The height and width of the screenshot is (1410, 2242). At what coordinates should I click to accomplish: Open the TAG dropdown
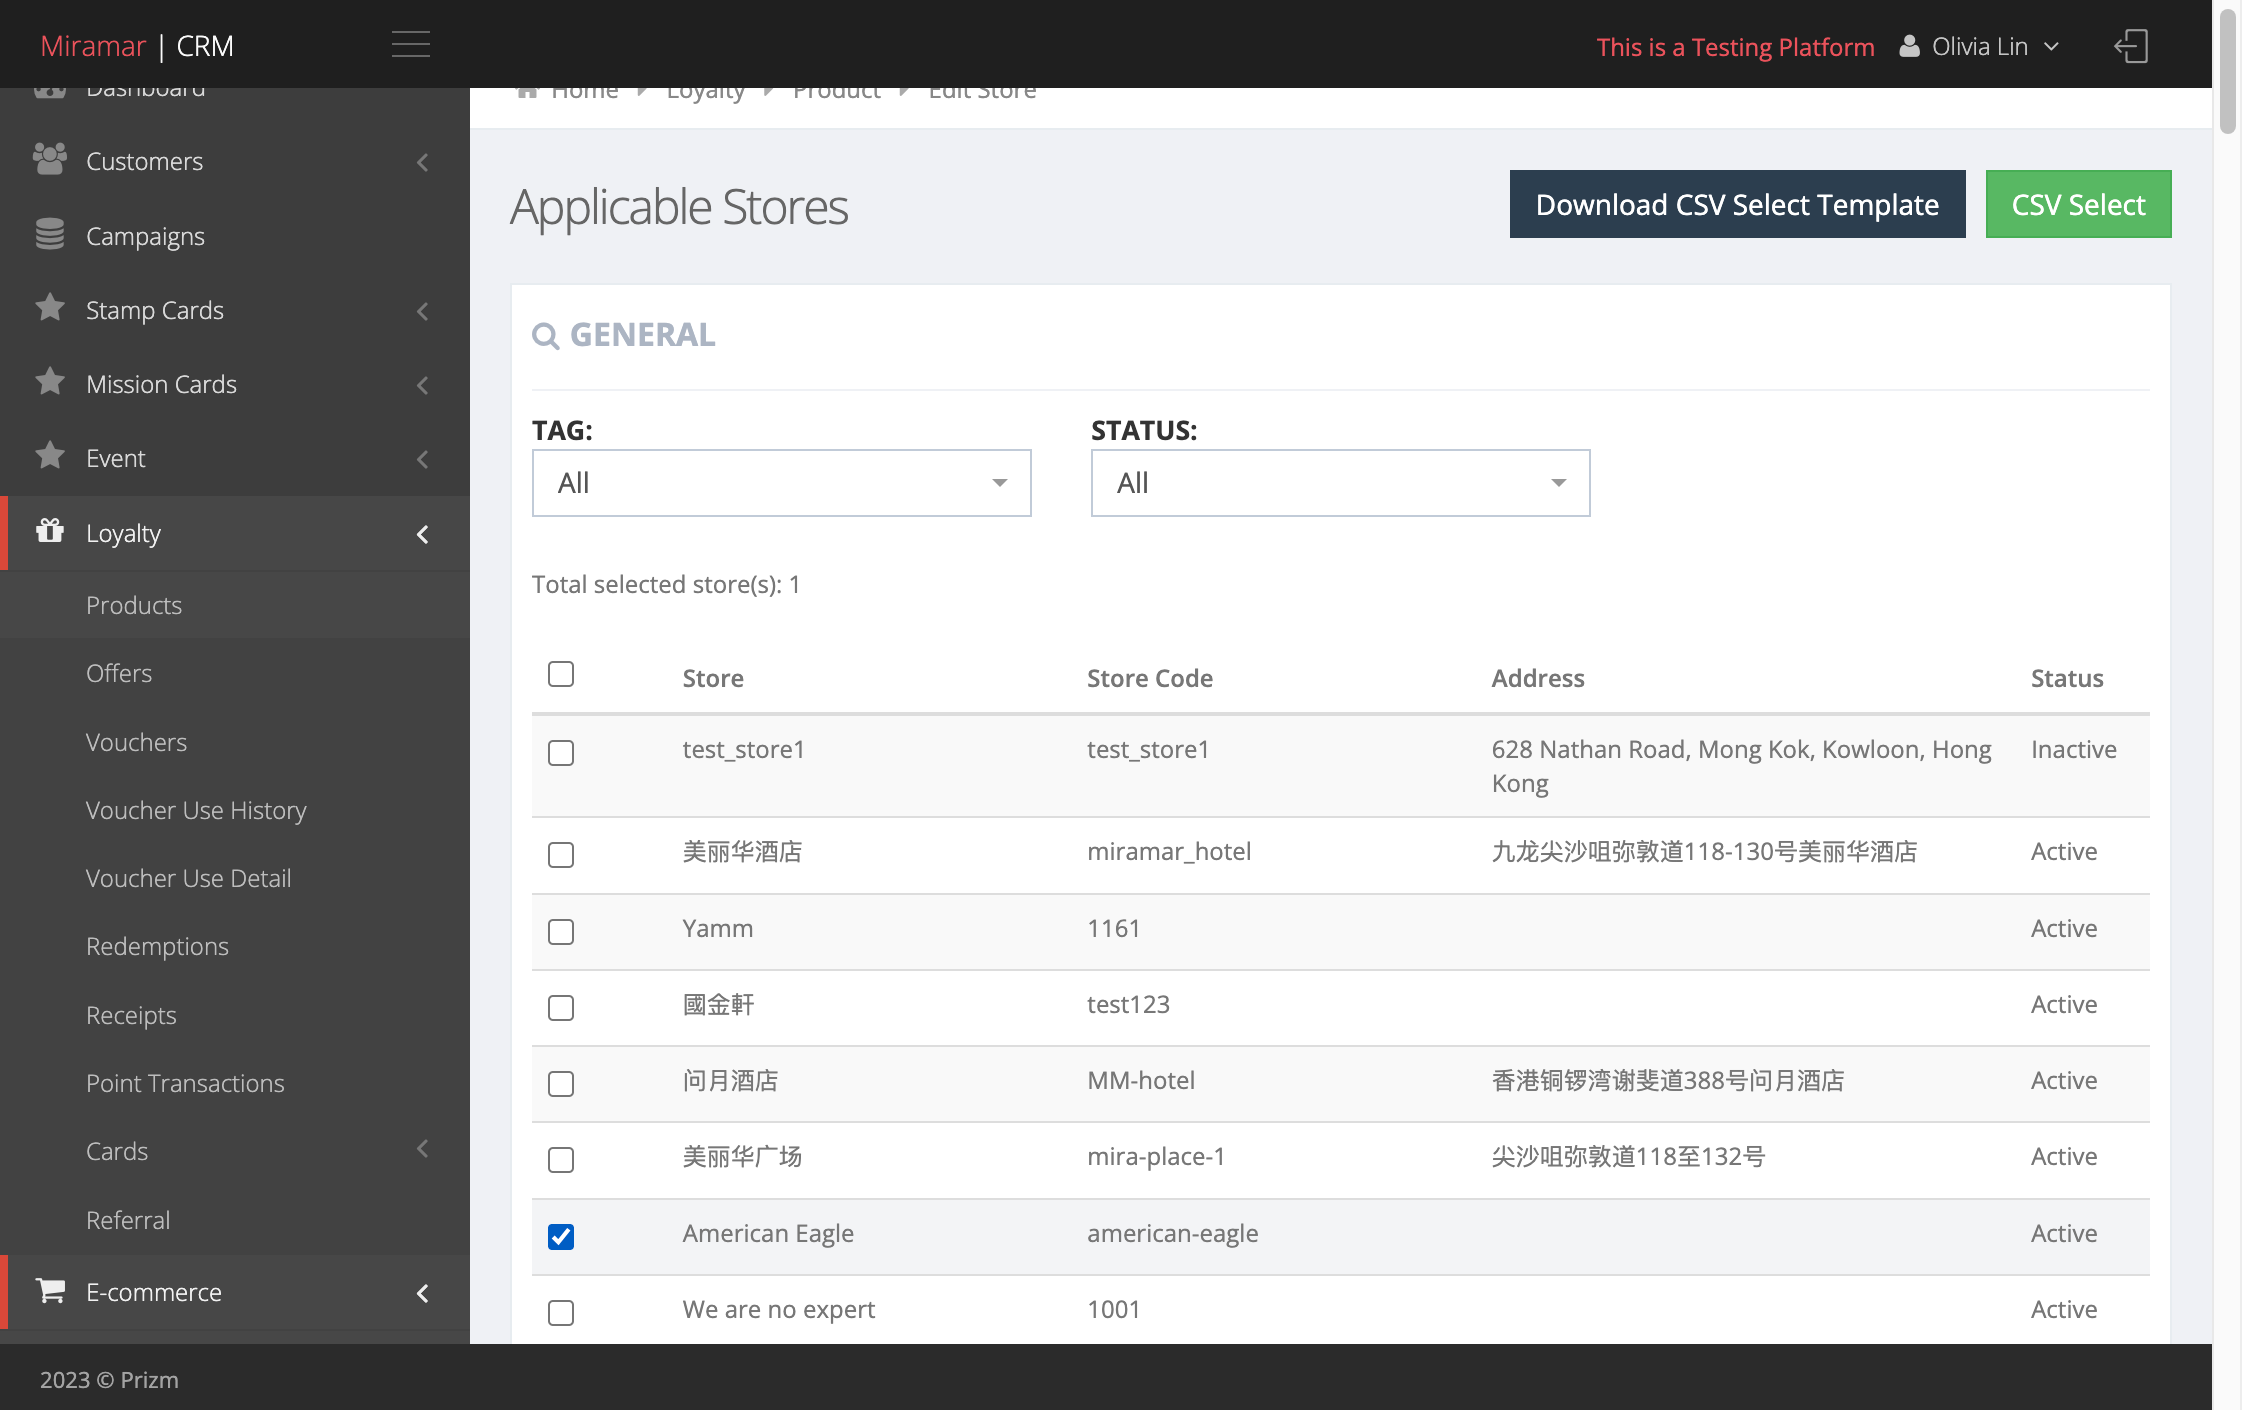click(x=781, y=483)
